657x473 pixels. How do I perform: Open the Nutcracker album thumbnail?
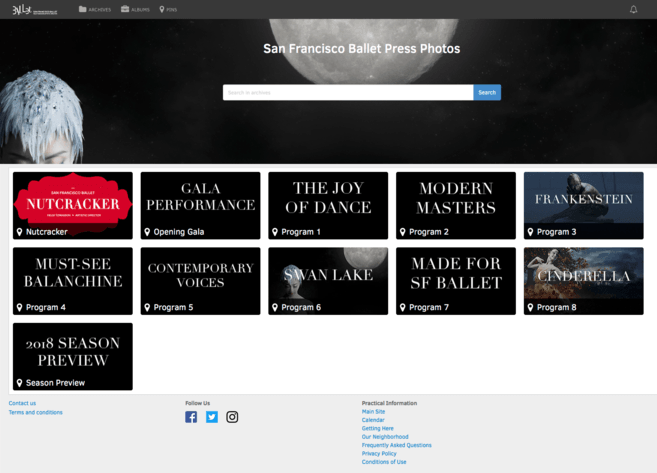tap(73, 206)
